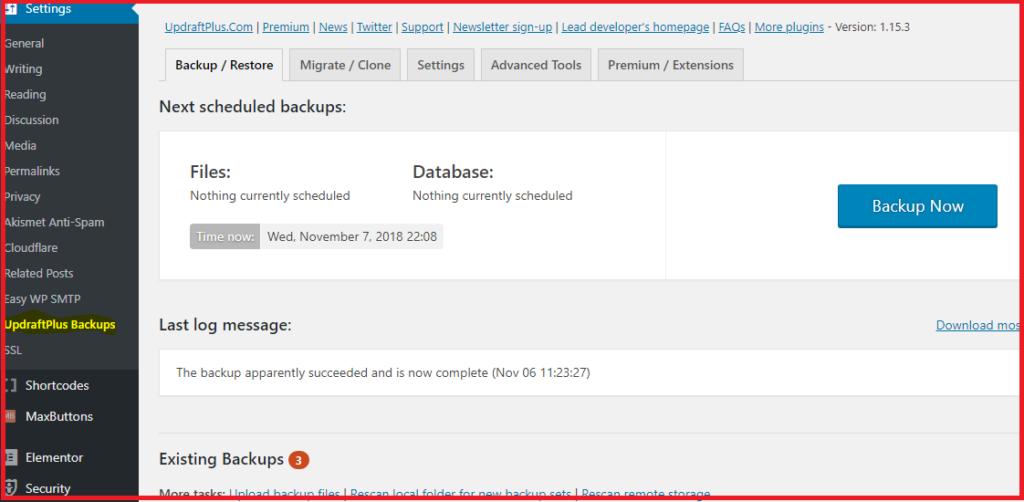Screen dimensions: 1024x502
Task: Open Writing settings
Action: pos(23,69)
